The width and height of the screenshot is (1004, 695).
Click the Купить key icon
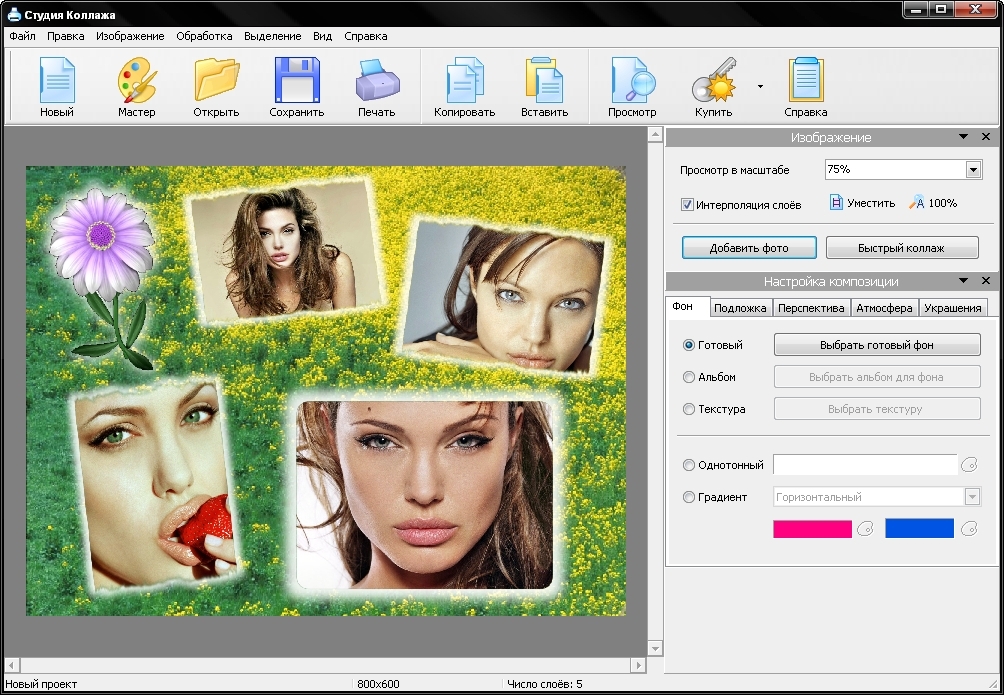click(x=713, y=81)
